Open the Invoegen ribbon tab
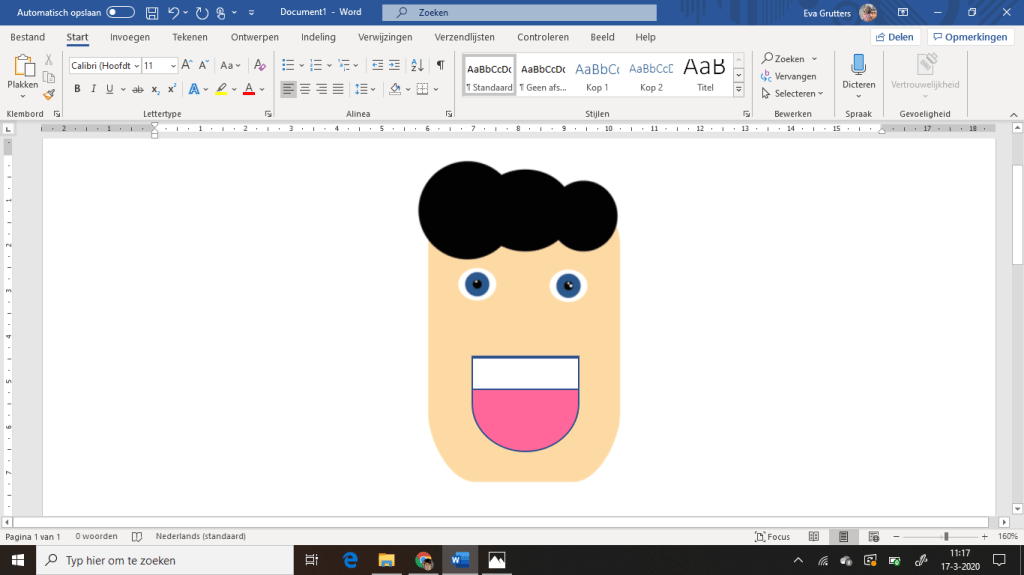Image resolution: width=1024 pixels, height=575 pixels. (130, 37)
